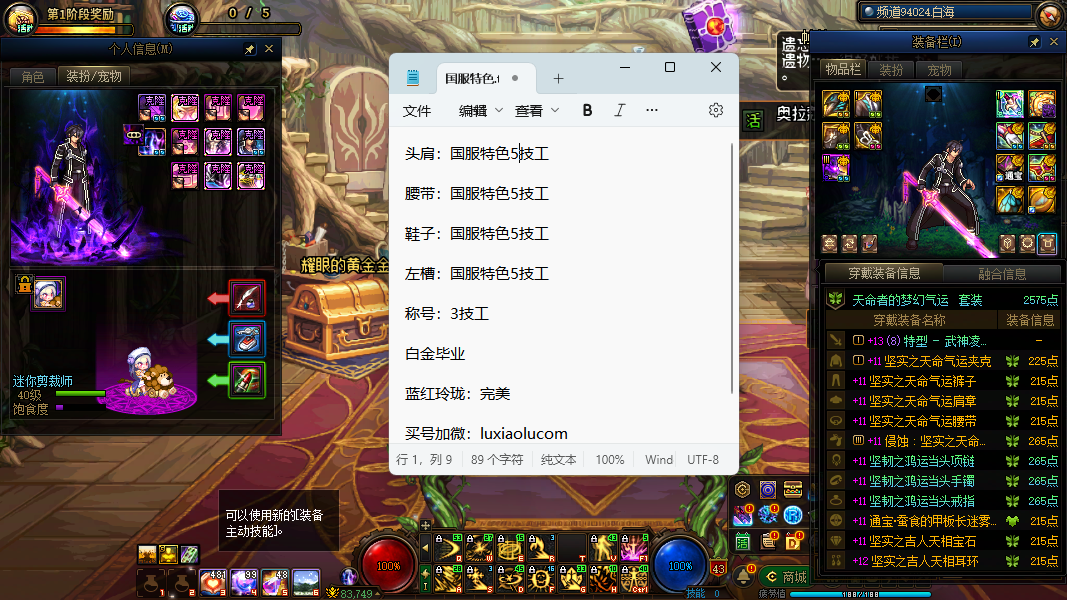Click the pet red feather equipment slot
1067x600 pixels.
247,298
